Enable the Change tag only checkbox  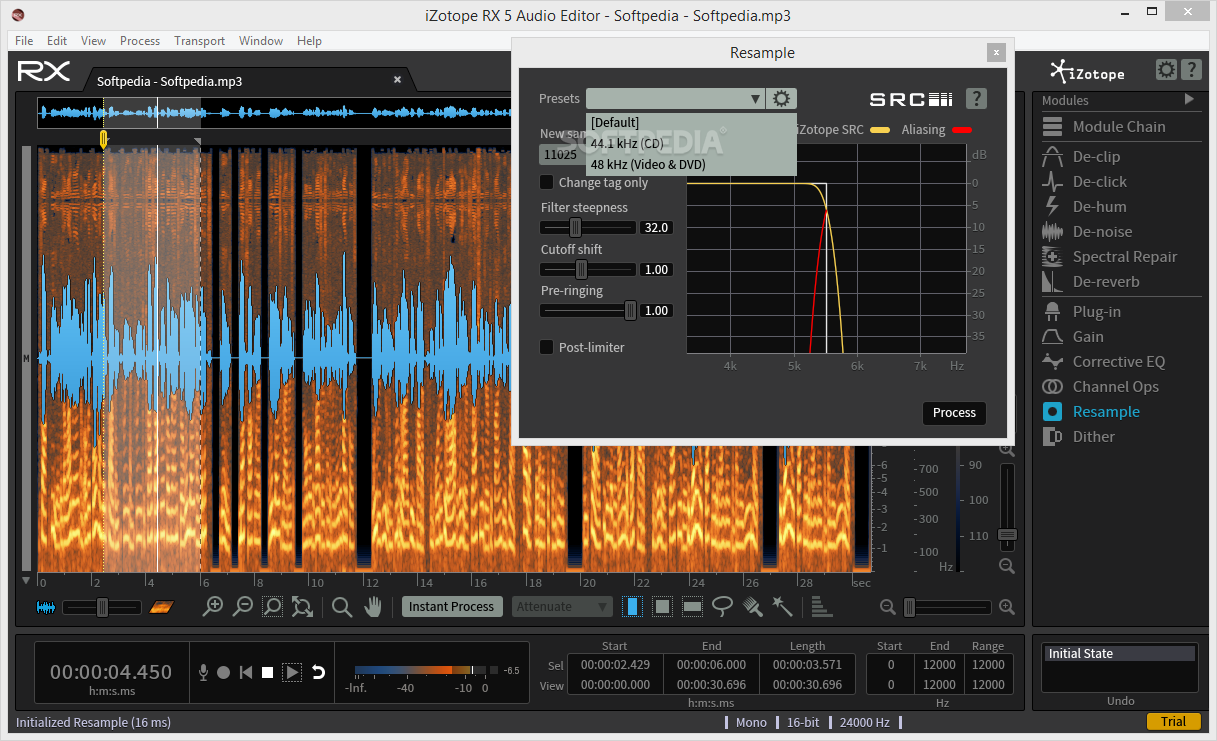pyautogui.click(x=547, y=182)
